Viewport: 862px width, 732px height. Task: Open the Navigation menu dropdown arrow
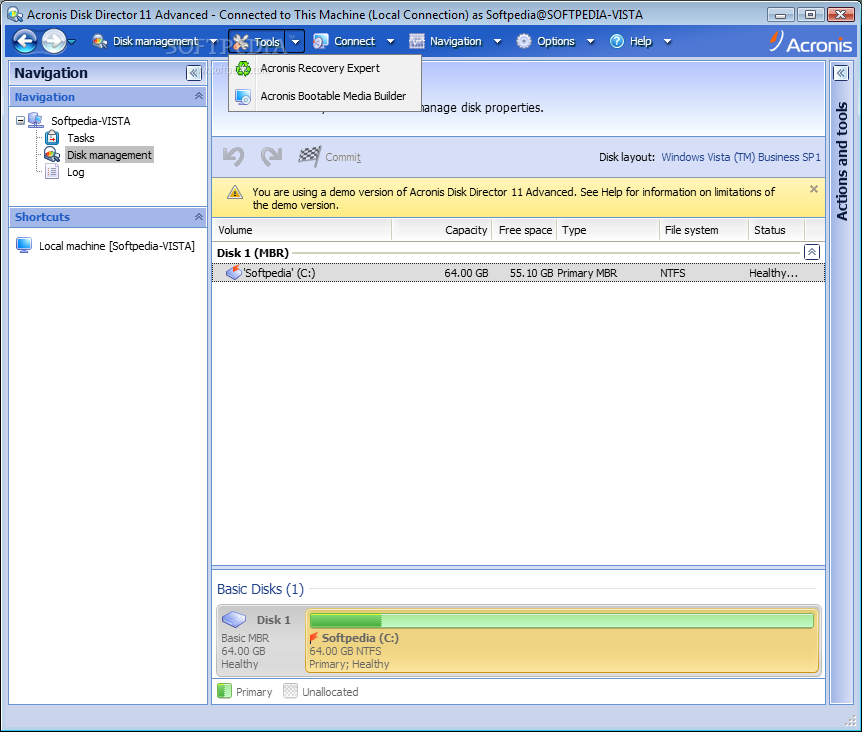click(x=498, y=41)
